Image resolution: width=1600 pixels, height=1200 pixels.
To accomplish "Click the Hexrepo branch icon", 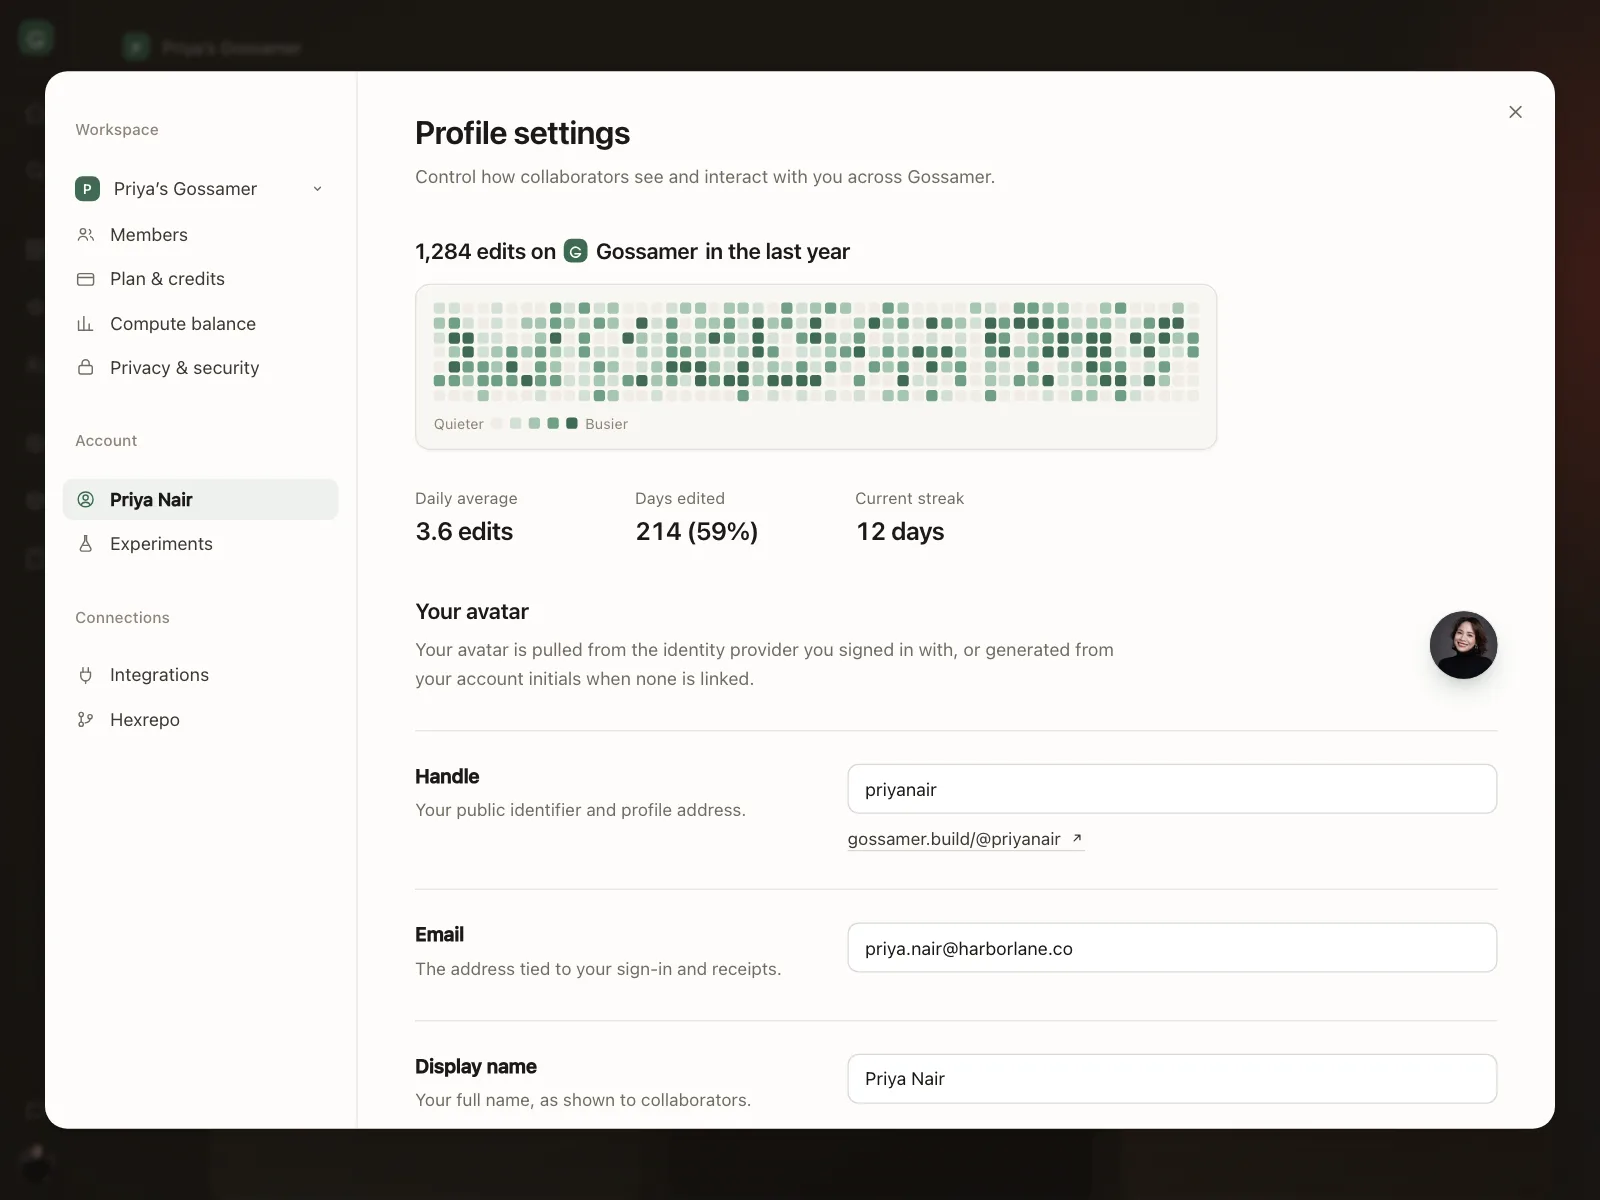I will point(86,720).
